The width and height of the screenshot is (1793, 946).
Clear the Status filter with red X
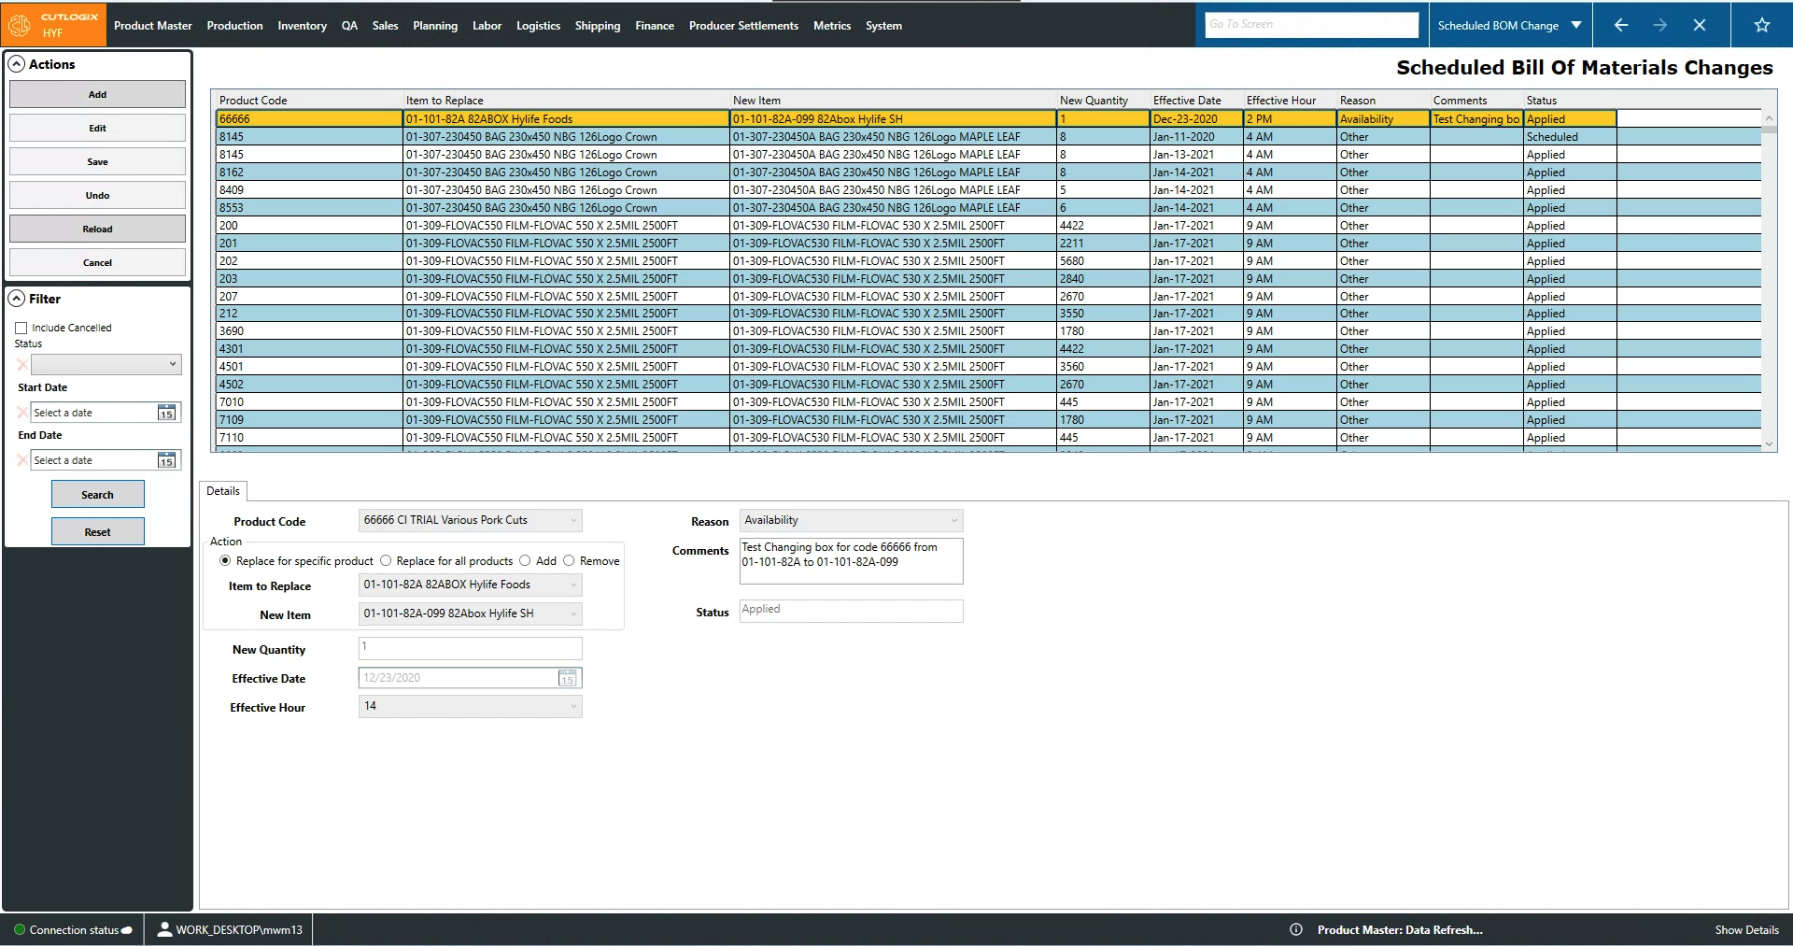(x=22, y=365)
